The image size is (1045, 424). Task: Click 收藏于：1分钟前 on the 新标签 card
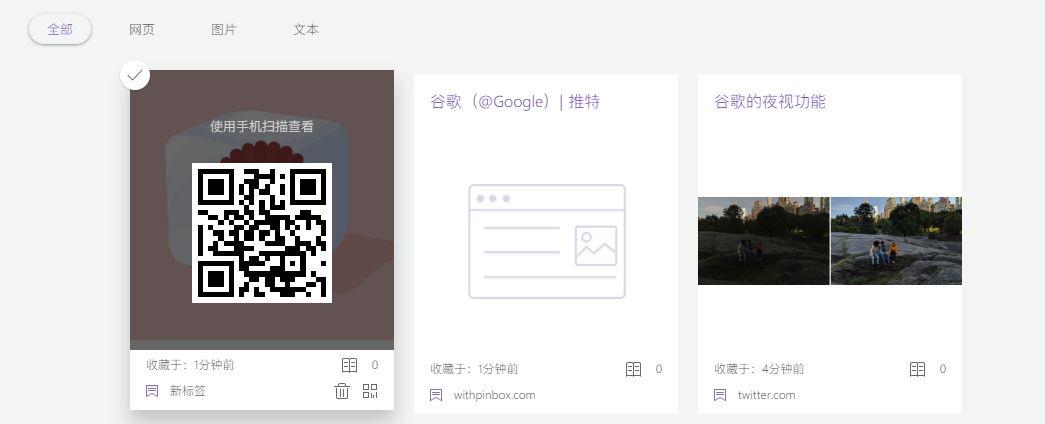(x=190, y=365)
